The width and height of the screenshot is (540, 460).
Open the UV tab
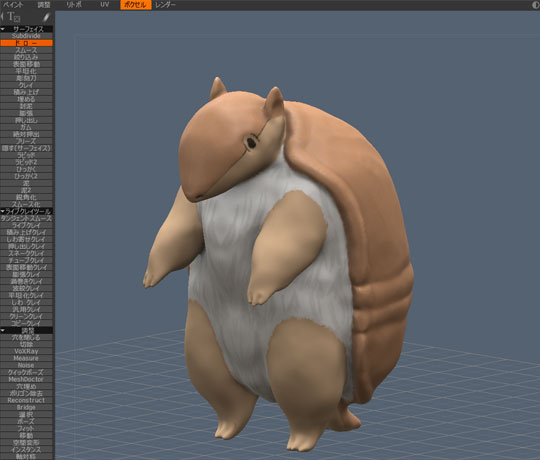tap(105, 5)
